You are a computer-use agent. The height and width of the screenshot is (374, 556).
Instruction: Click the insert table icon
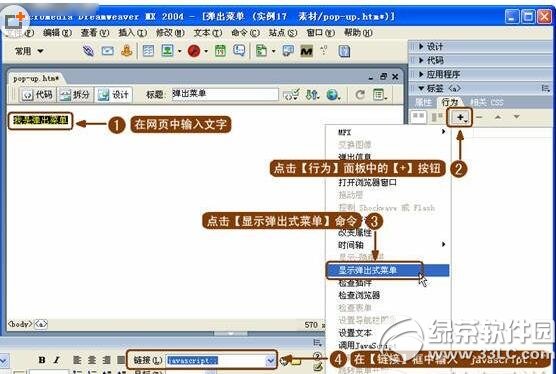pyautogui.click(x=148, y=51)
